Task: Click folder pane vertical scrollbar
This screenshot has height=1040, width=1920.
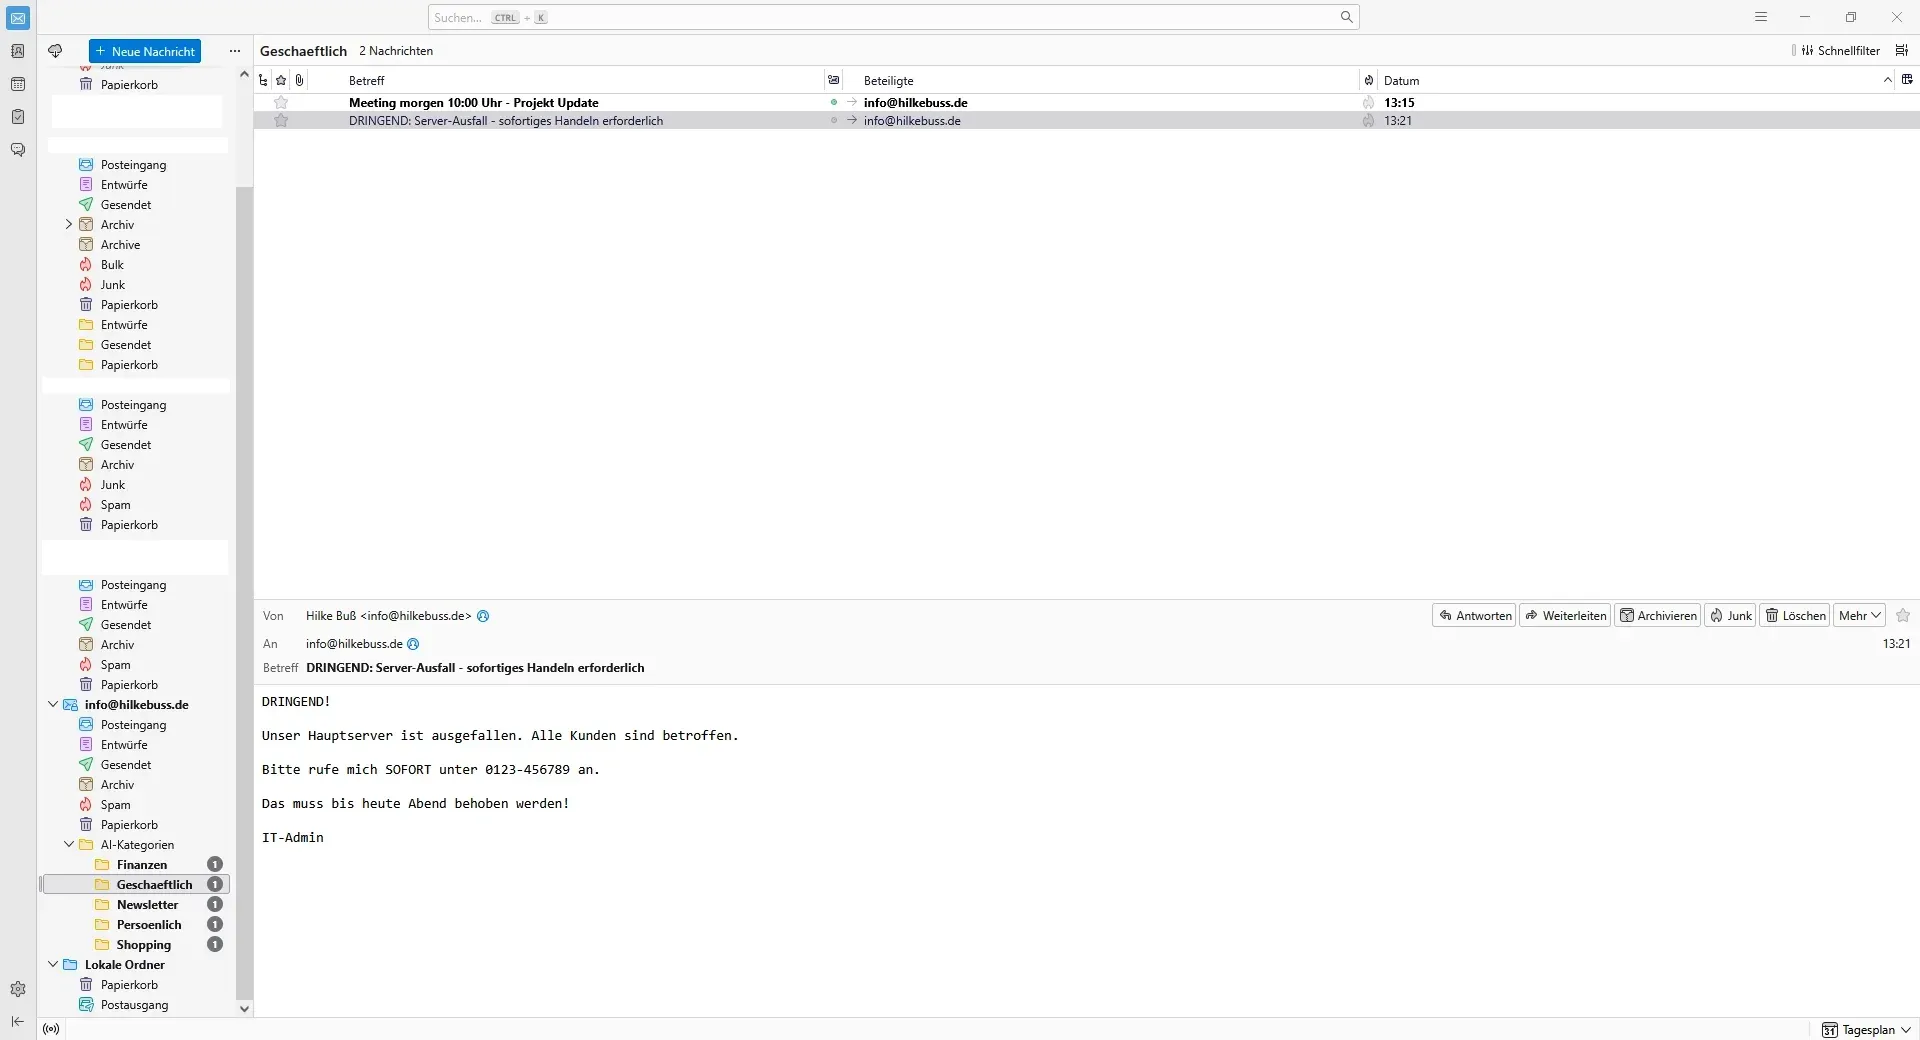Action: pos(244,592)
